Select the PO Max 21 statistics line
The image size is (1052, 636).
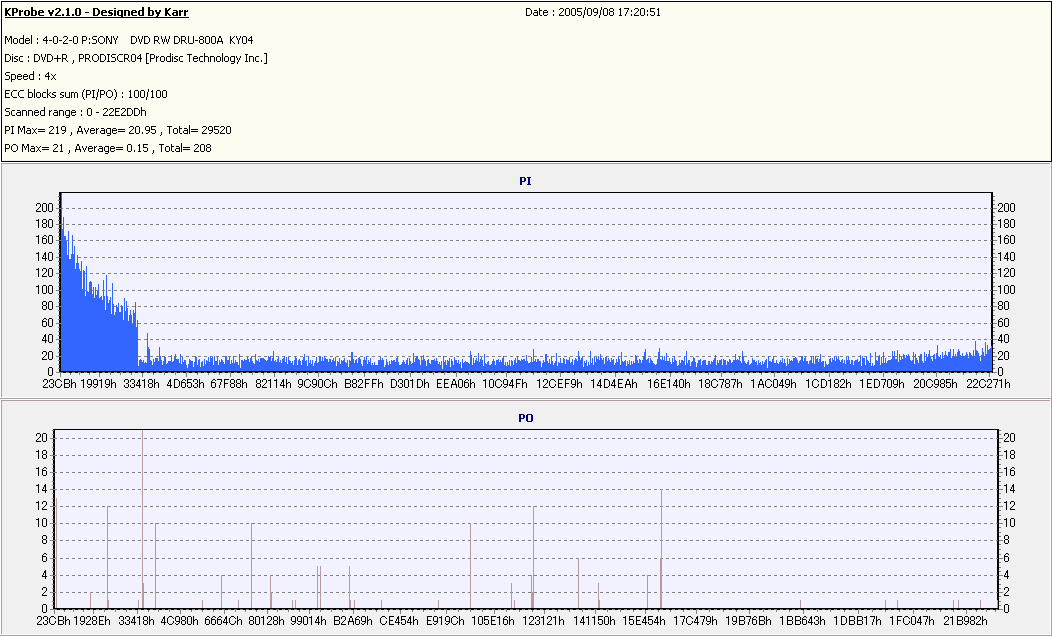pos(108,148)
